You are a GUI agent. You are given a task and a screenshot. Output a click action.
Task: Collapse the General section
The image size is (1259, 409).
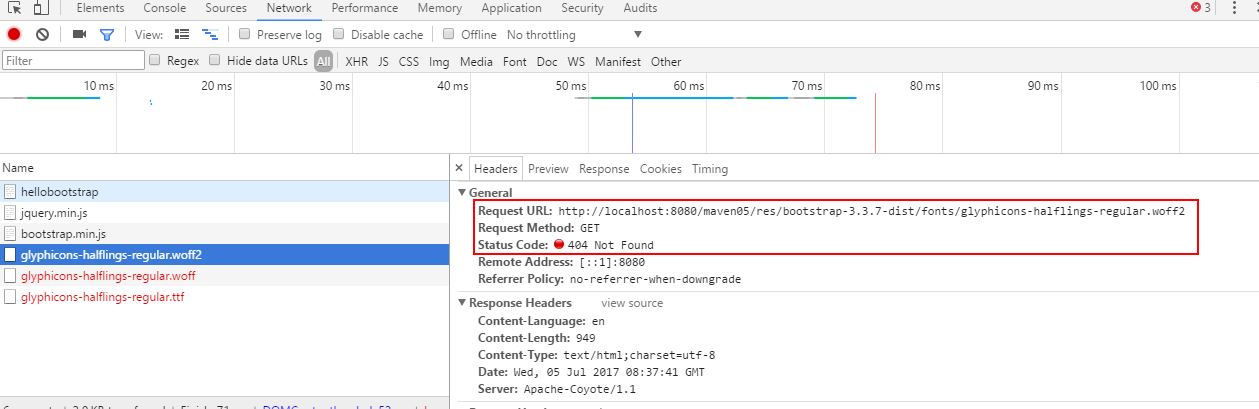462,193
